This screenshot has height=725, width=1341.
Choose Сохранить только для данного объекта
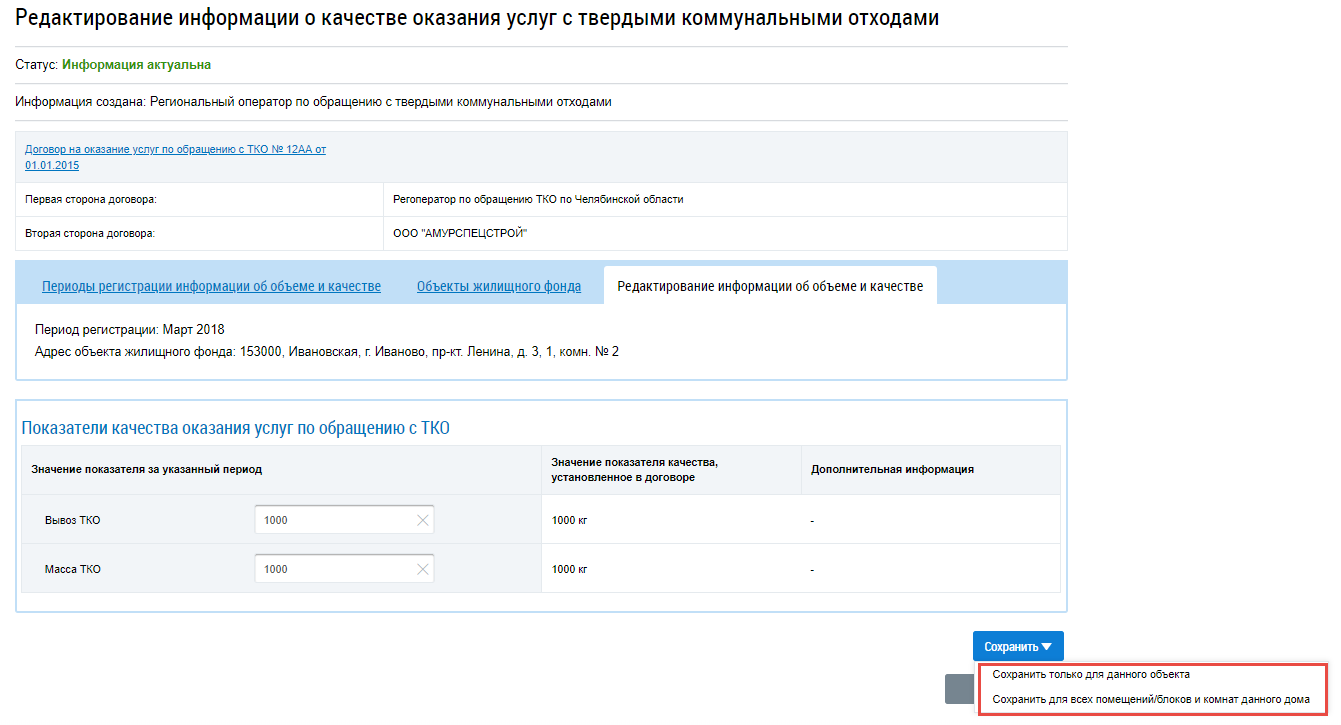coord(1091,675)
